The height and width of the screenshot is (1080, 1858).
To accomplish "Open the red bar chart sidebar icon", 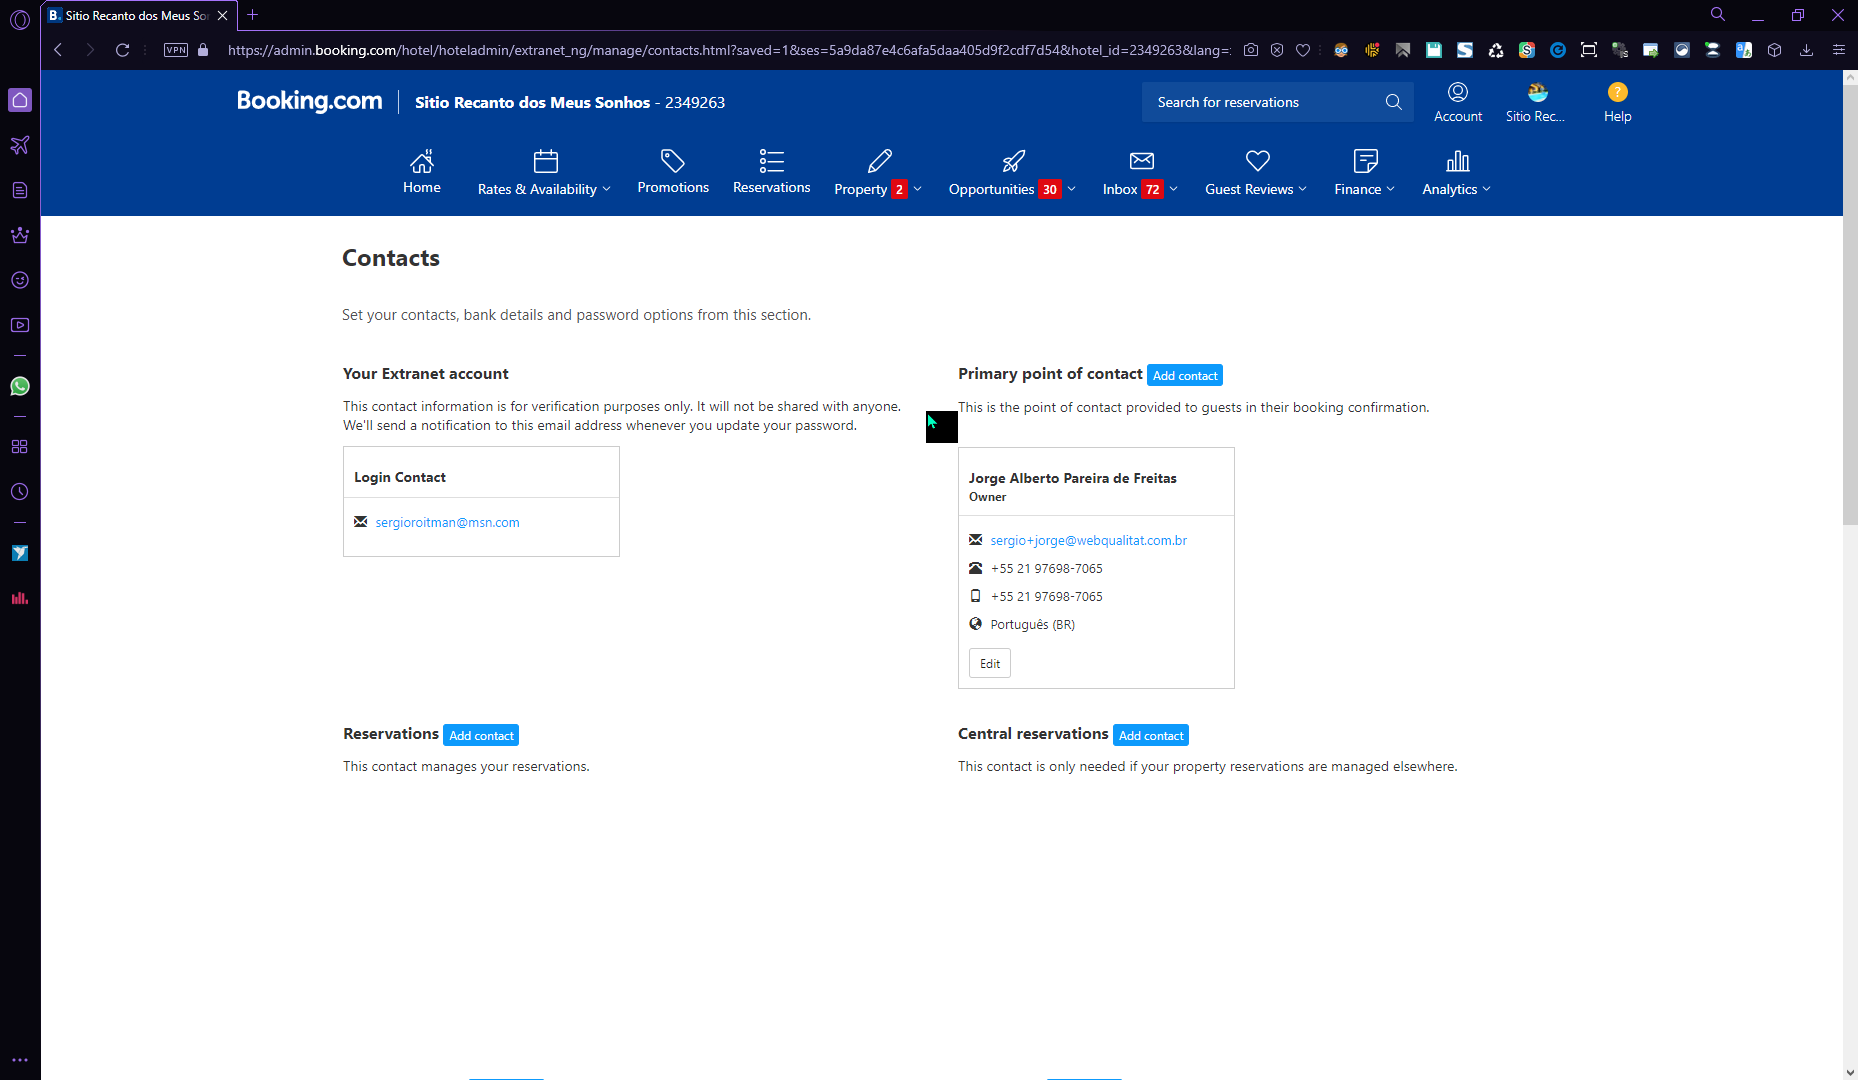I will point(20,598).
